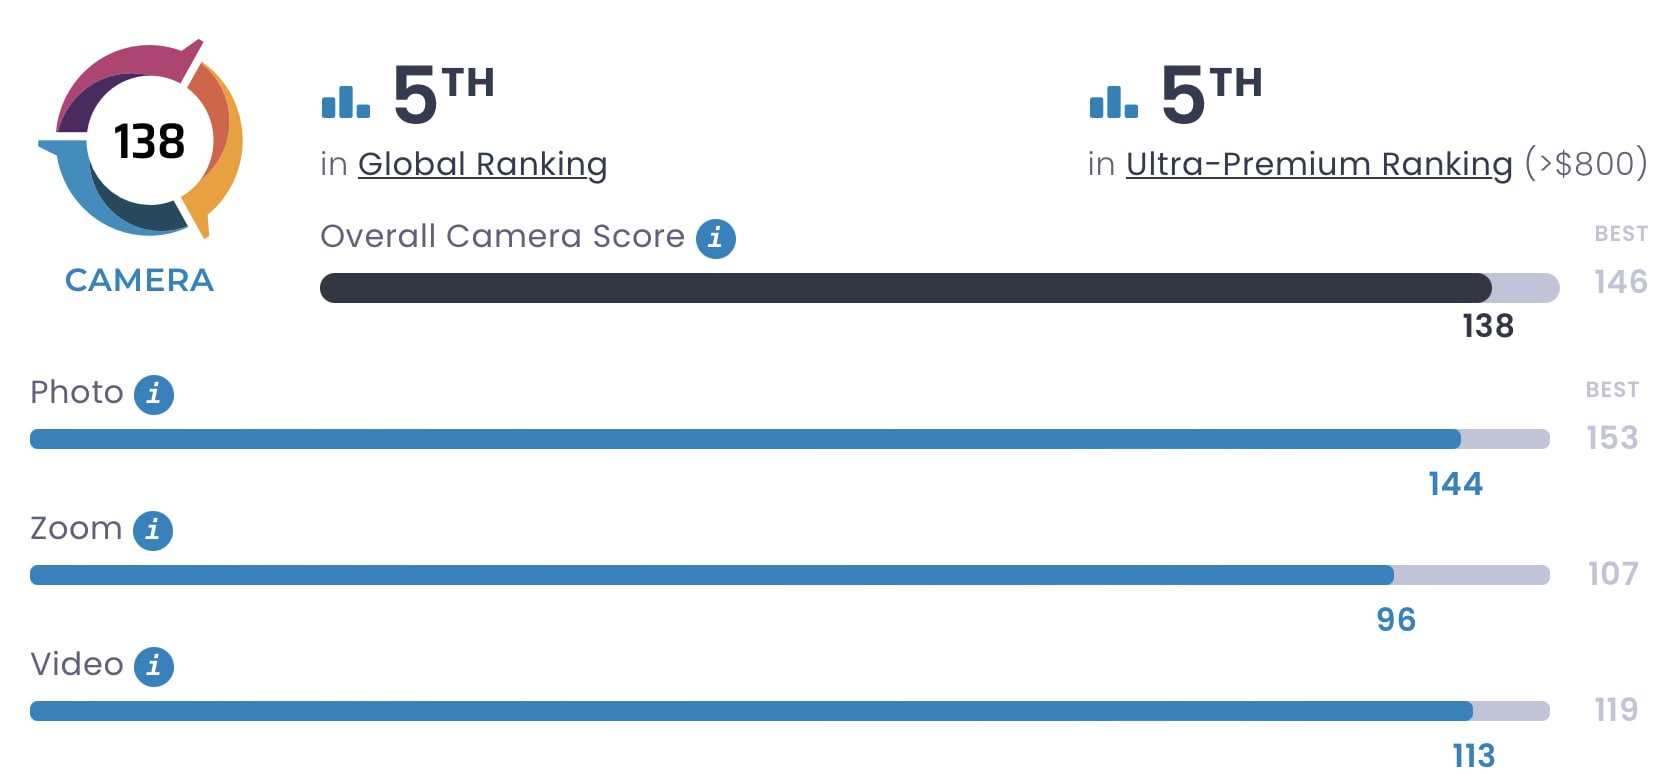The width and height of the screenshot is (1679, 774).
Task: Click the best score value 146
Action: click(1621, 282)
